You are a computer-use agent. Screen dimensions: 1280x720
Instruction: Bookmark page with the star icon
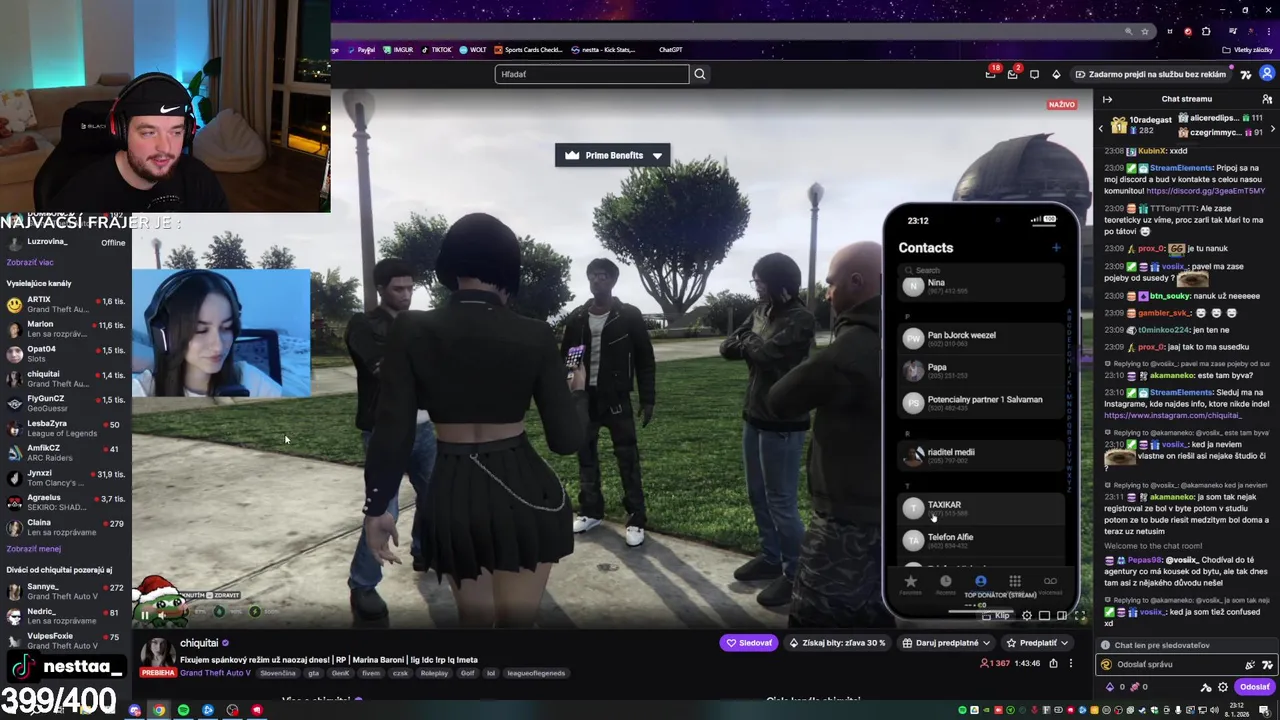[1145, 31]
